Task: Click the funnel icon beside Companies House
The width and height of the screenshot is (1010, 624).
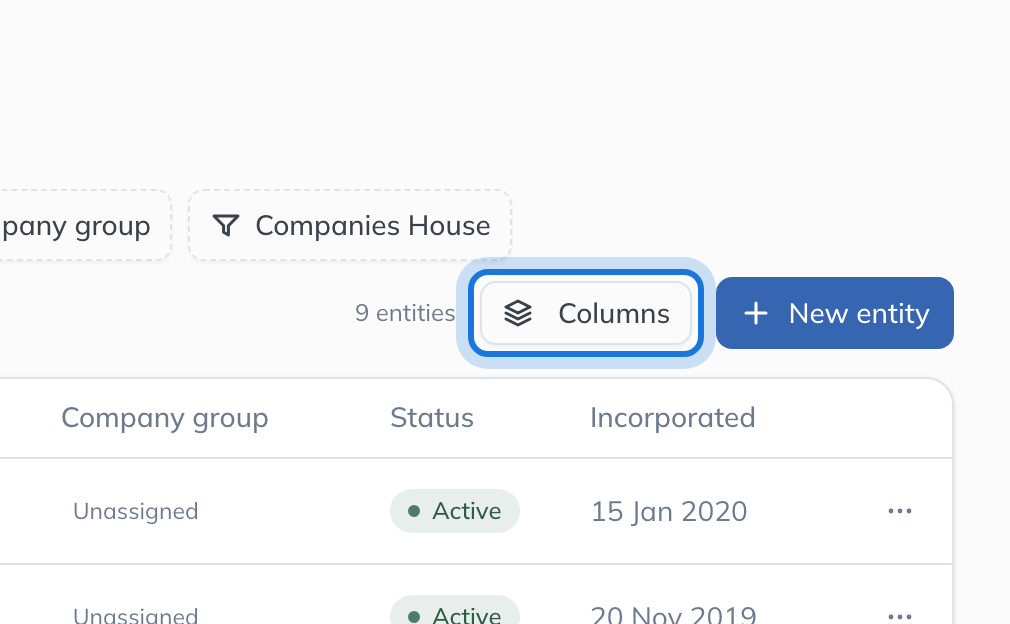Action: [x=226, y=225]
